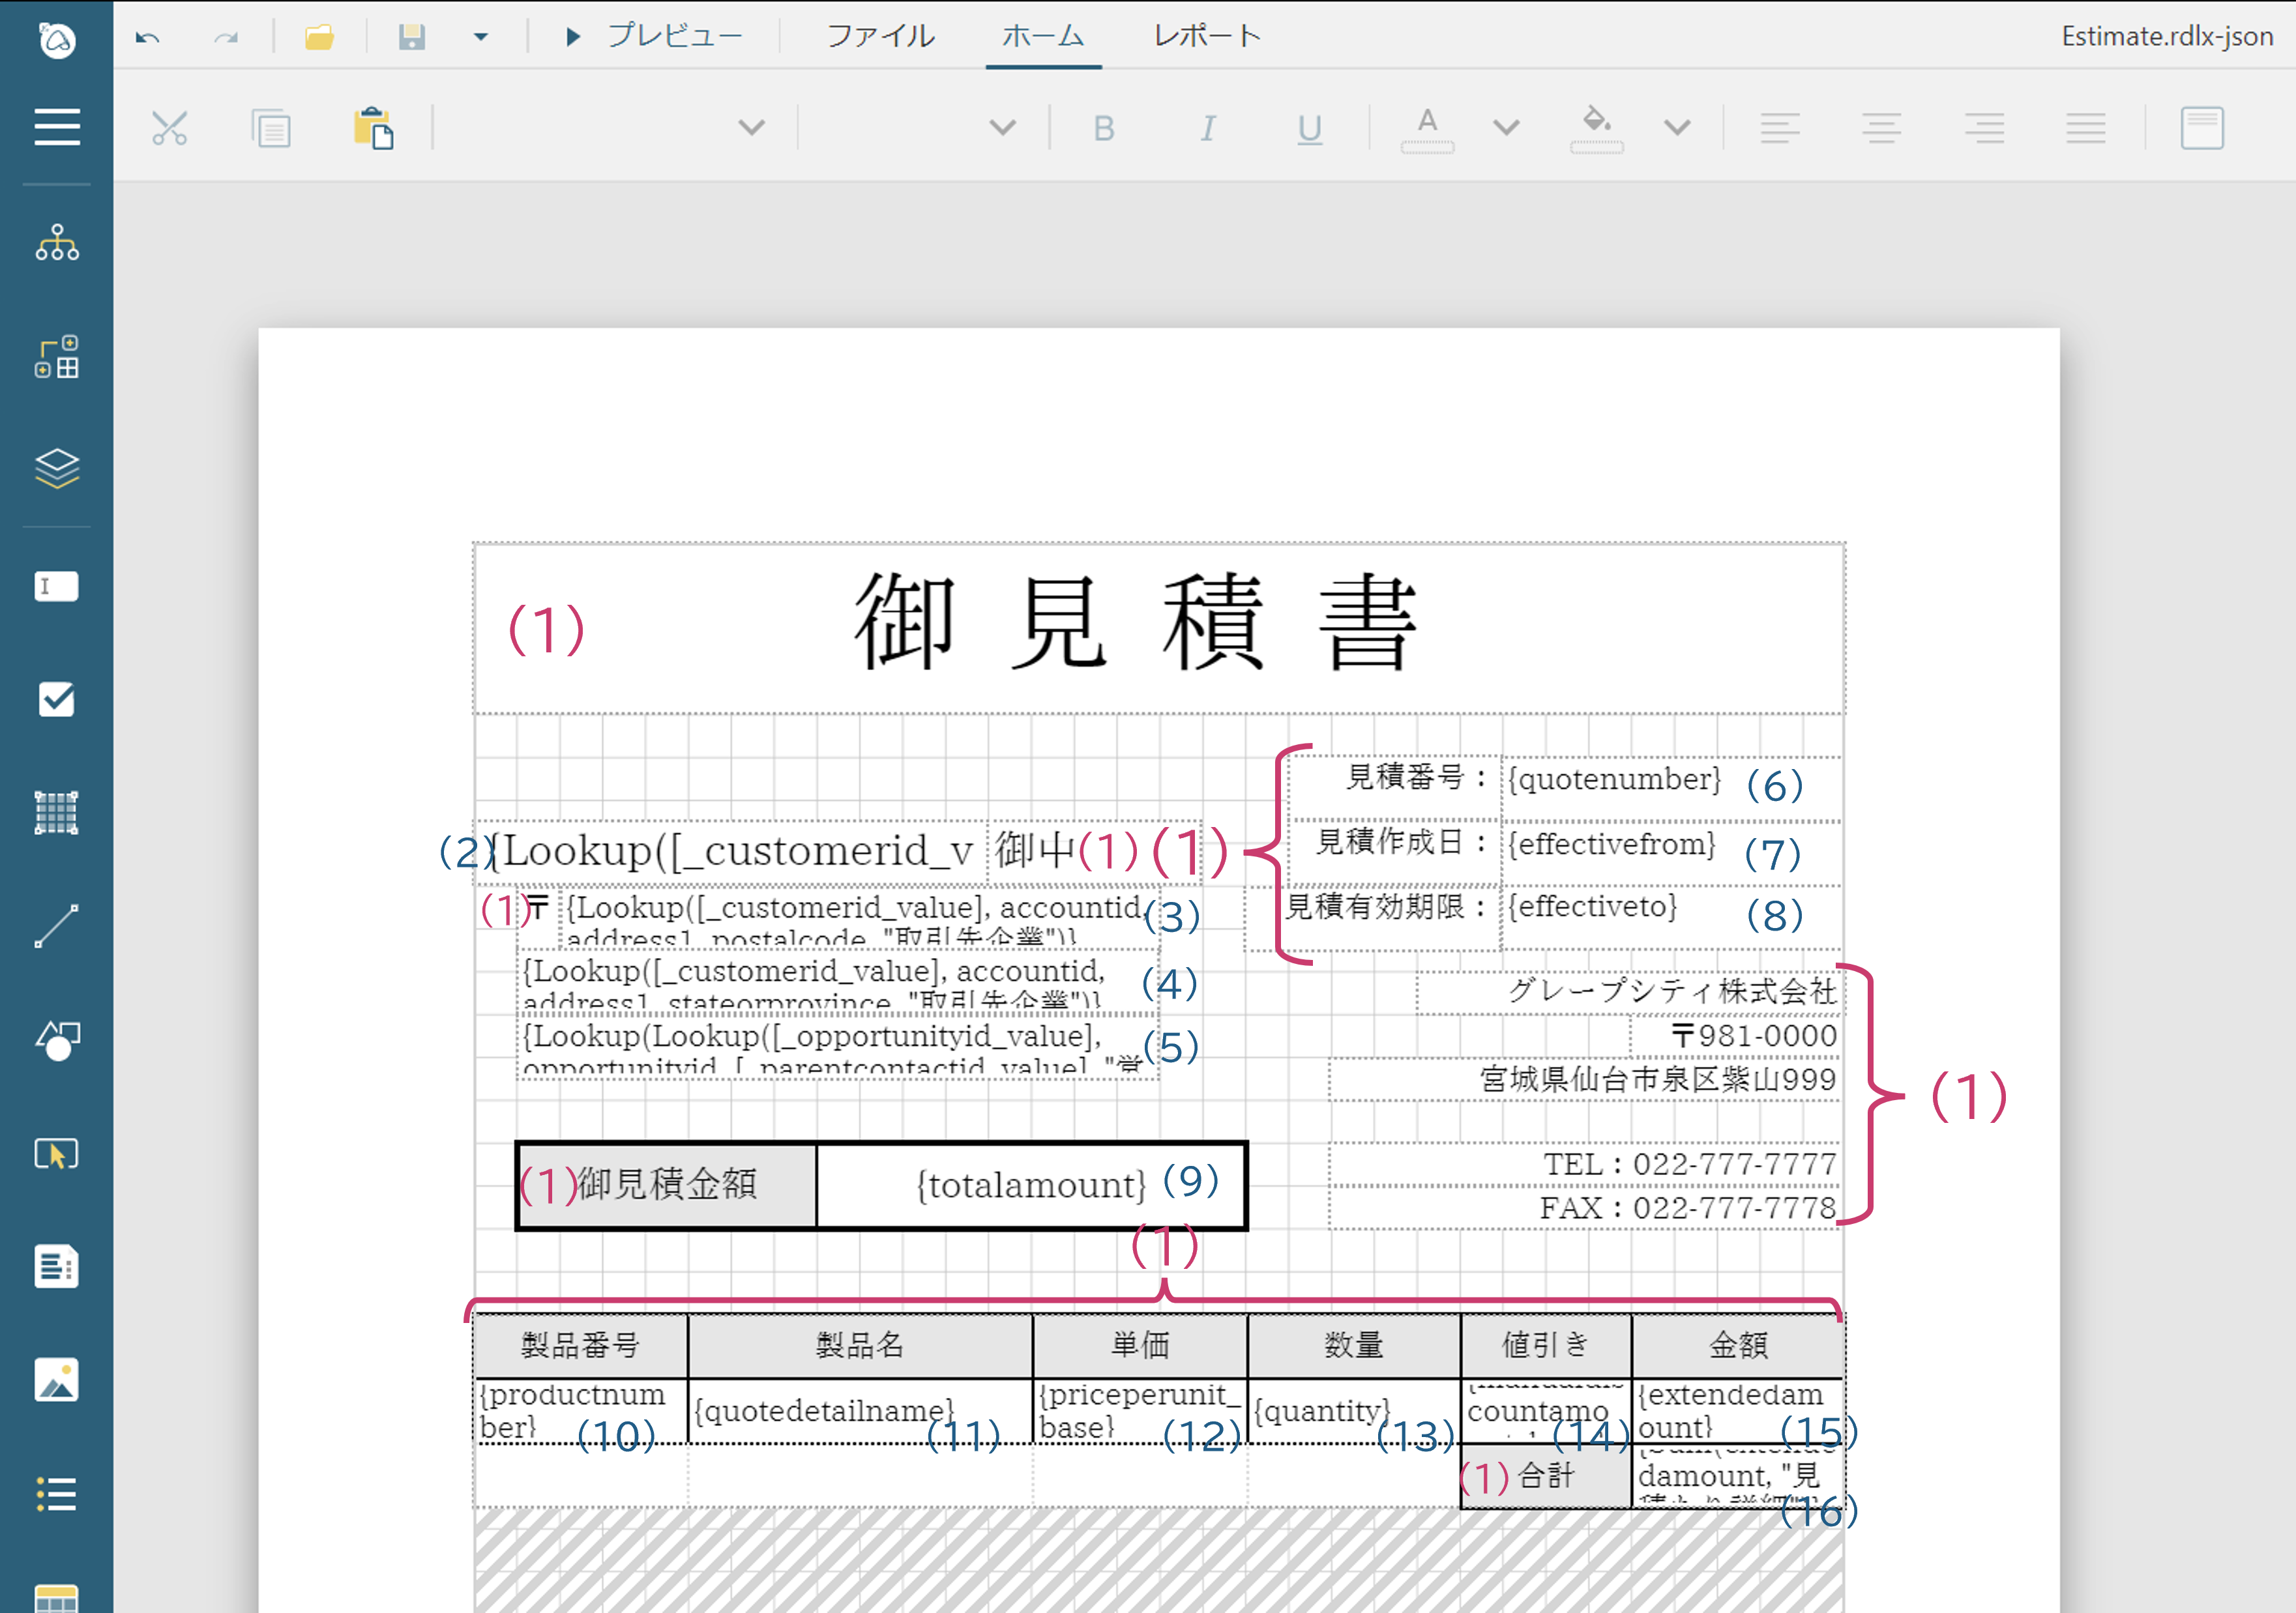Click the open folder icon
Image resolution: width=2296 pixels, height=1613 pixels.
point(319,37)
